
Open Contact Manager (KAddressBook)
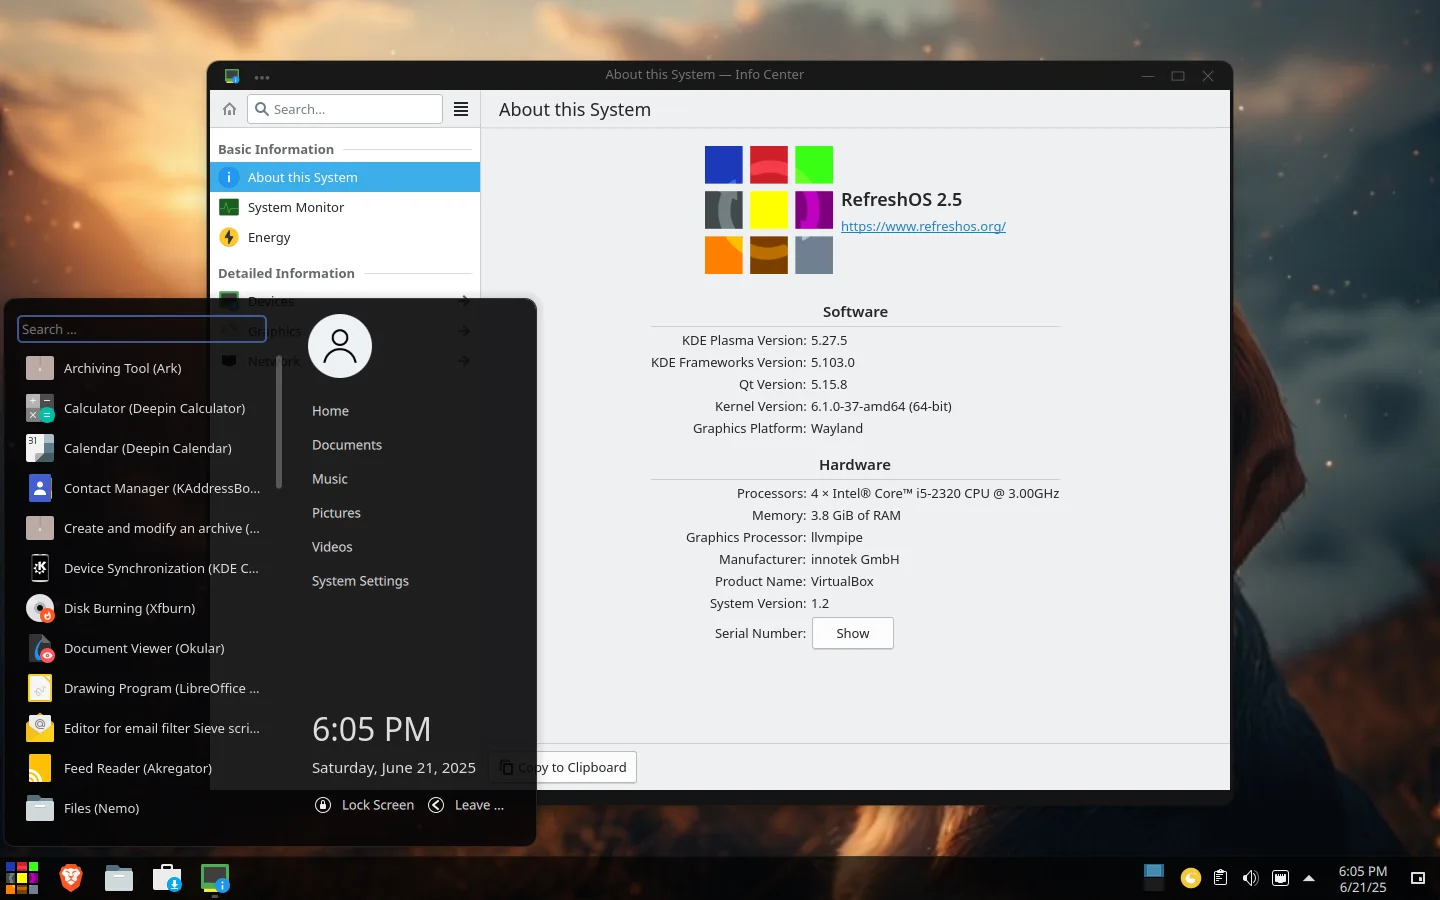pyautogui.click(x=142, y=488)
